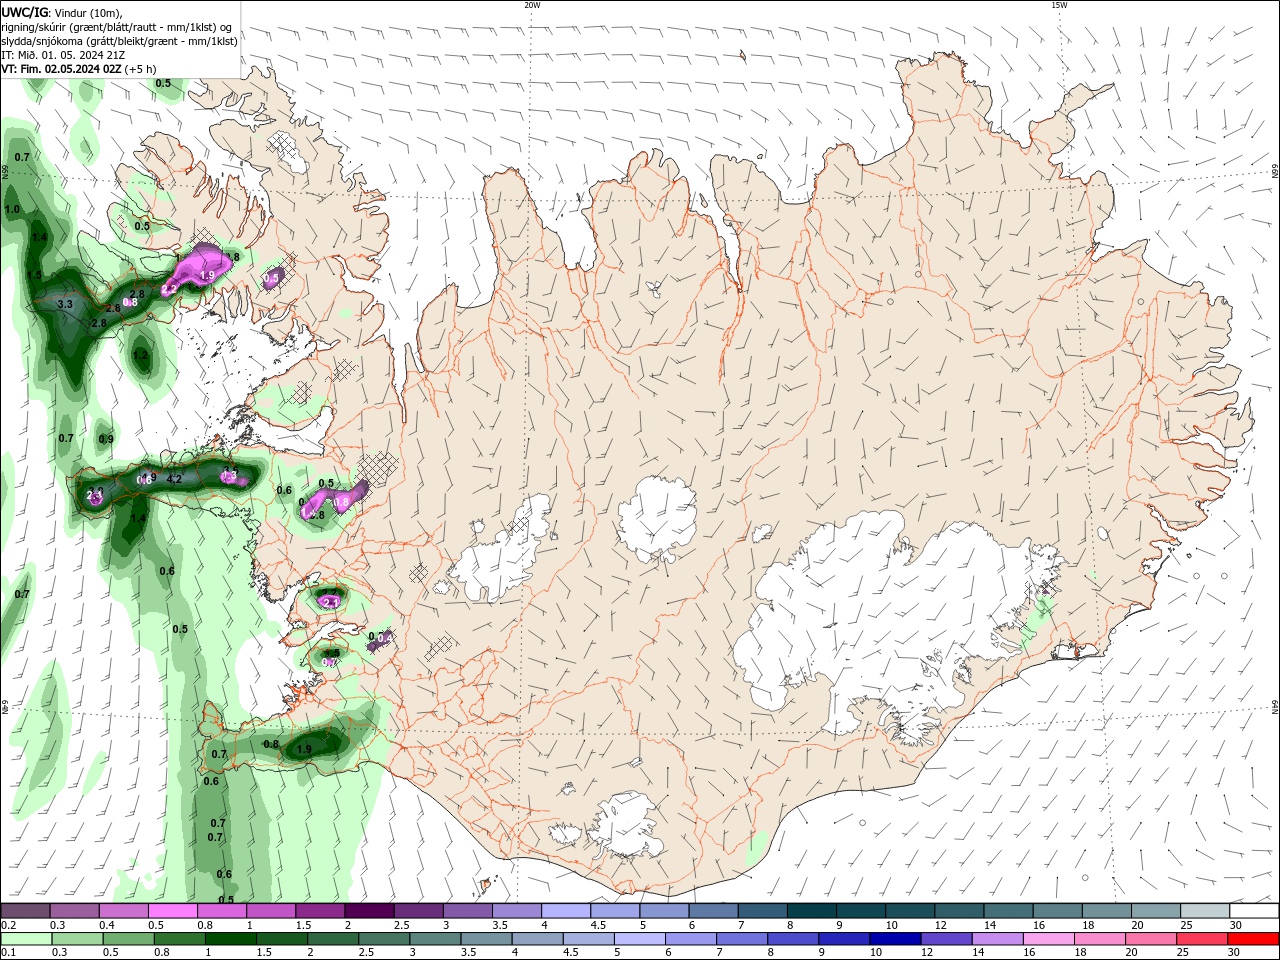Click the '1.2' precipitation value on map
Image resolution: width=1280 pixels, height=960 pixels.
pos(140,355)
